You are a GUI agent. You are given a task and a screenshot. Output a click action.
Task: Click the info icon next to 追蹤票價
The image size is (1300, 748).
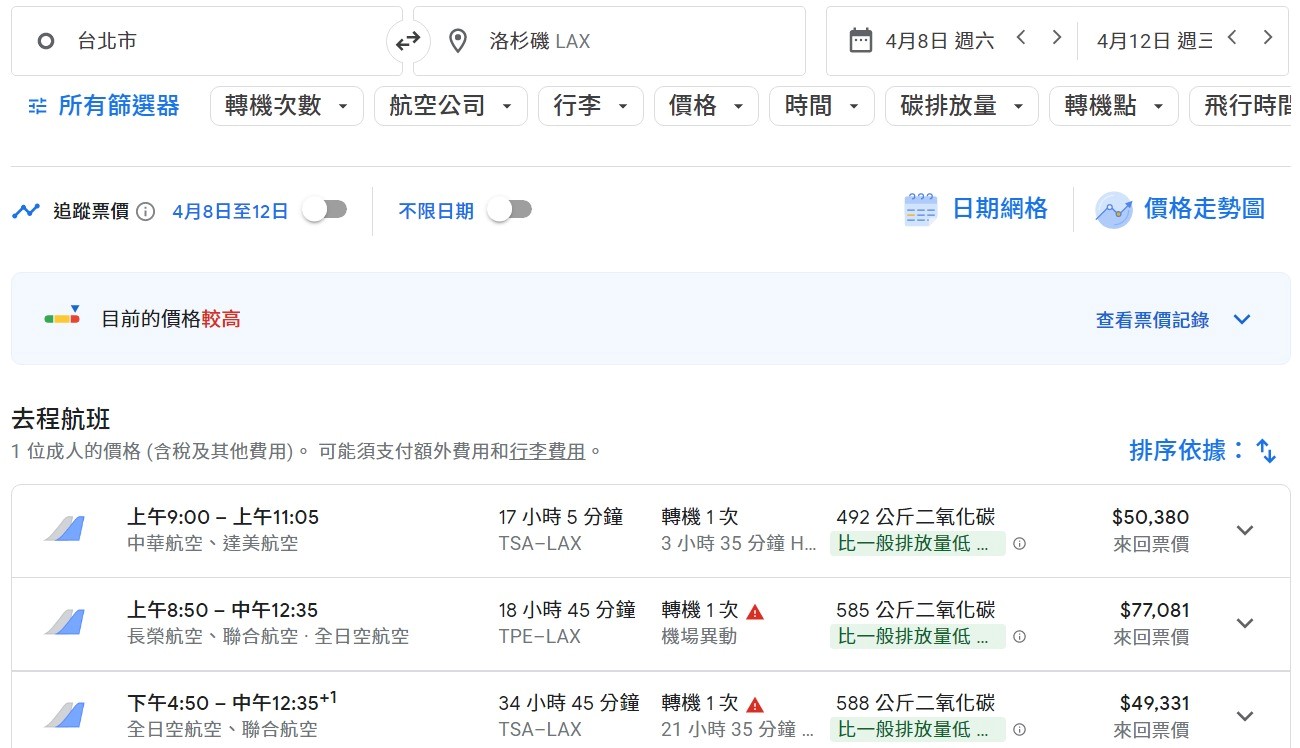pyautogui.click(x=146, y=211)
